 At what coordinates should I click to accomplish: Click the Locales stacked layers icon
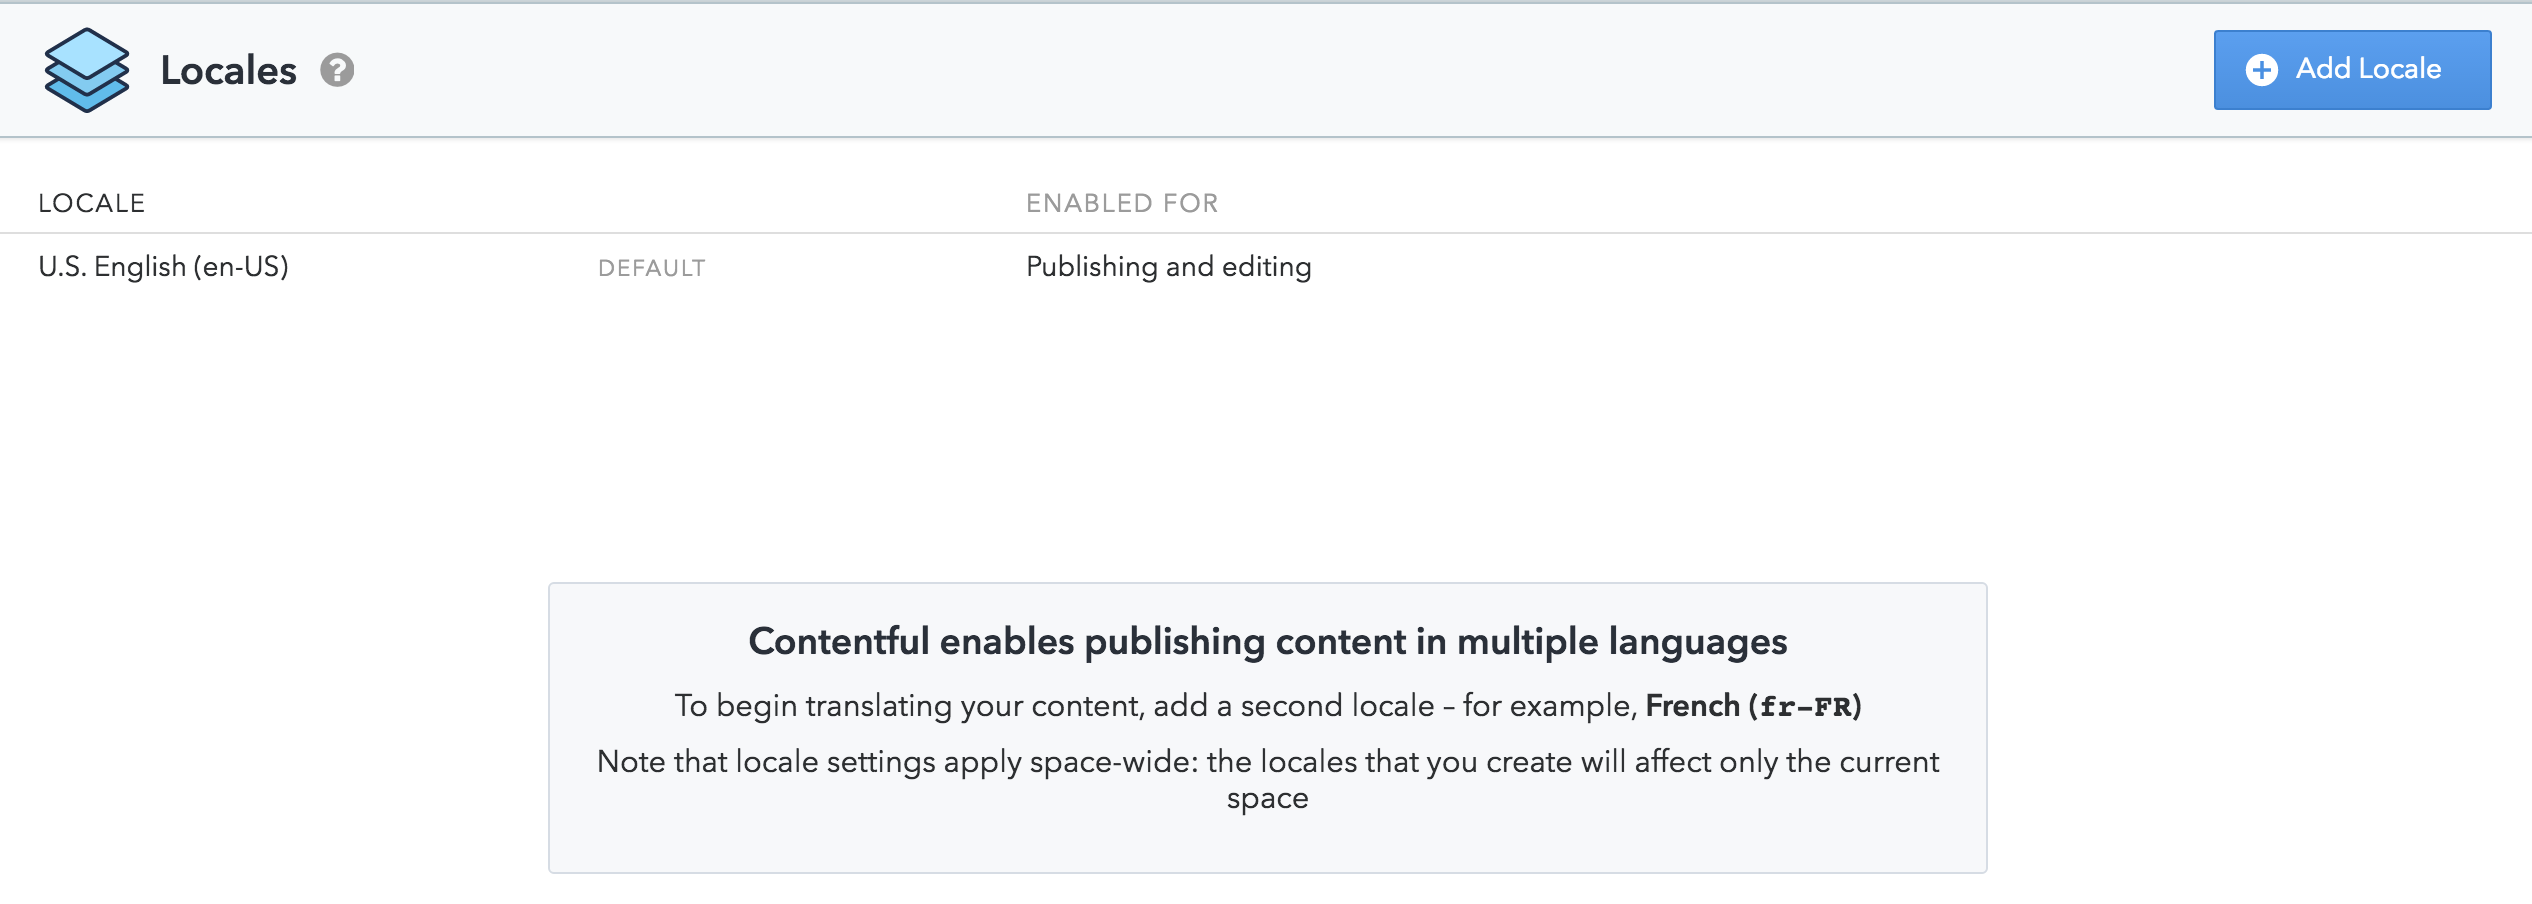tap(87, 70)
